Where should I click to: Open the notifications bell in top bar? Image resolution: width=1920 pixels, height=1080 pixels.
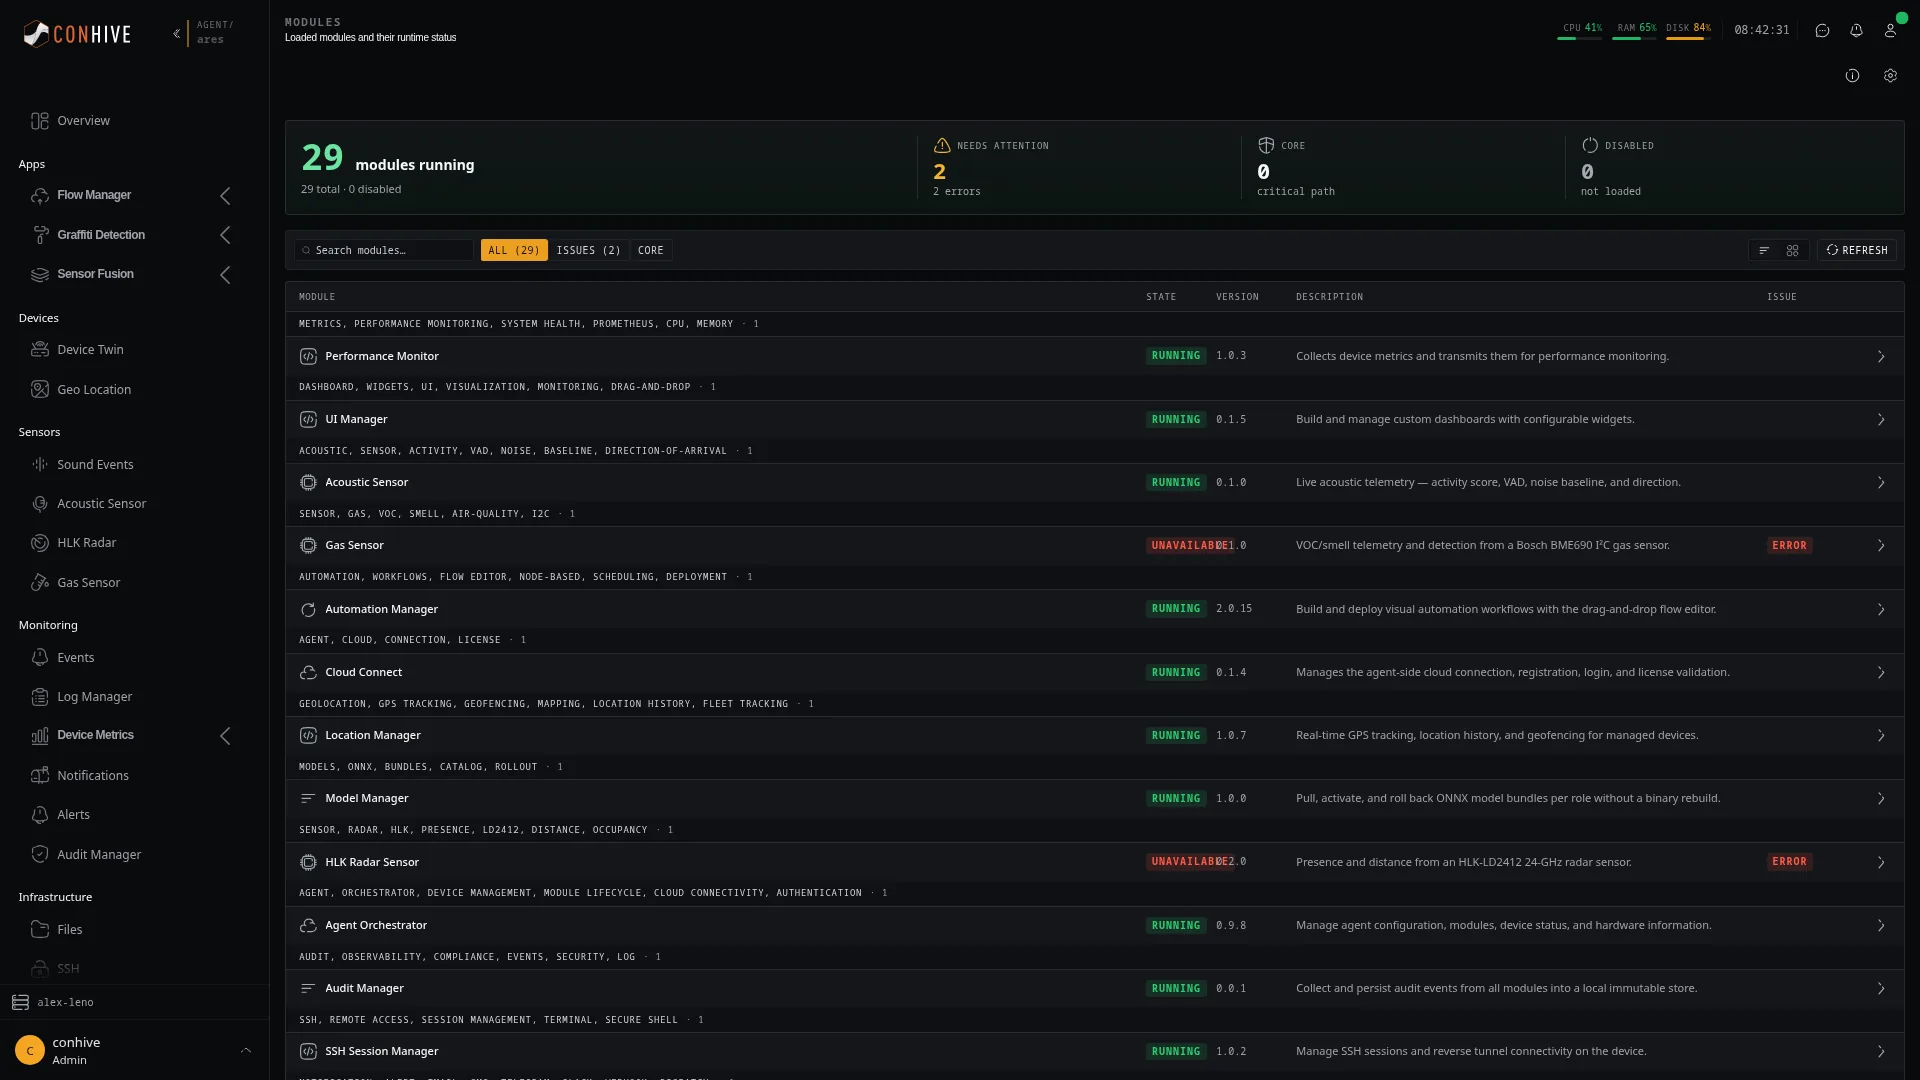pos(1856,30)
